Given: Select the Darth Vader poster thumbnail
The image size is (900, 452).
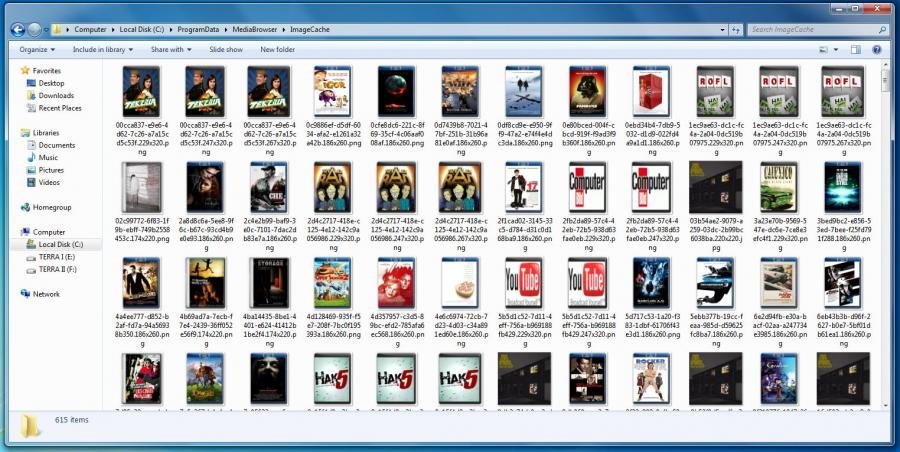Looking at the screenshot, I should 588,91.
